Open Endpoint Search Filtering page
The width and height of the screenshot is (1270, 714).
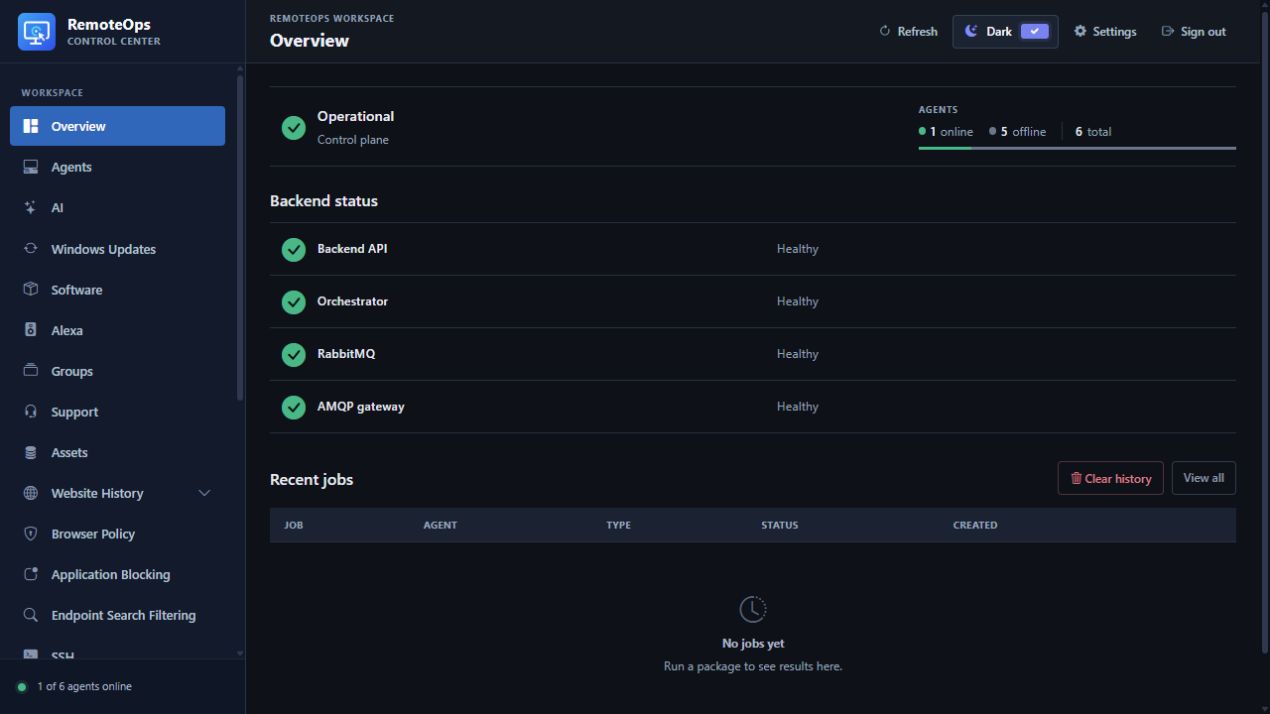coord(117,615)
